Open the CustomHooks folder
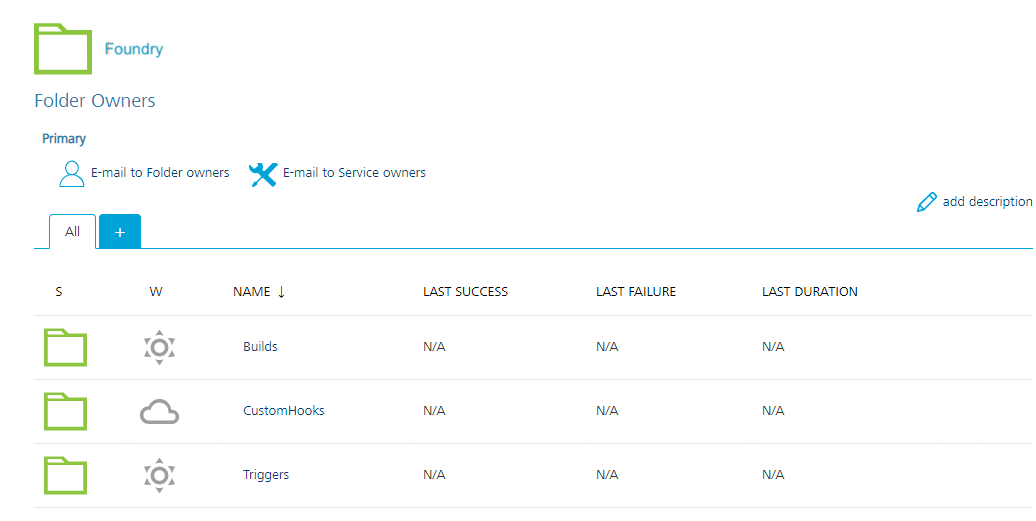This screenshot has width=1036, height=521. [x=284, y=411]
